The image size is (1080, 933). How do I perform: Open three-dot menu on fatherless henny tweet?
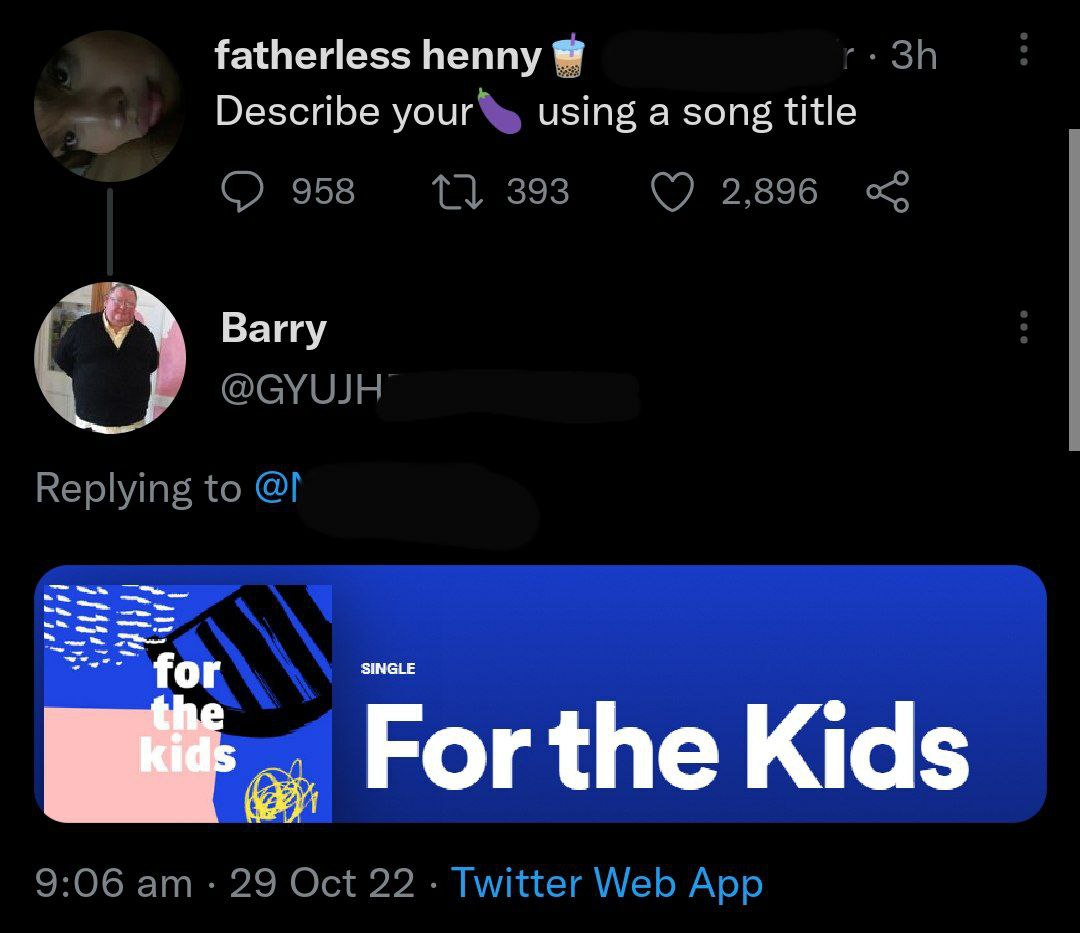[x=1024, y=49]
